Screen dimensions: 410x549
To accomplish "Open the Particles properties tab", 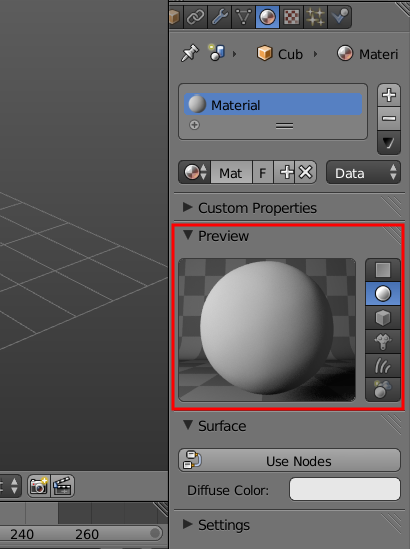I will click(x=315, y=17).
